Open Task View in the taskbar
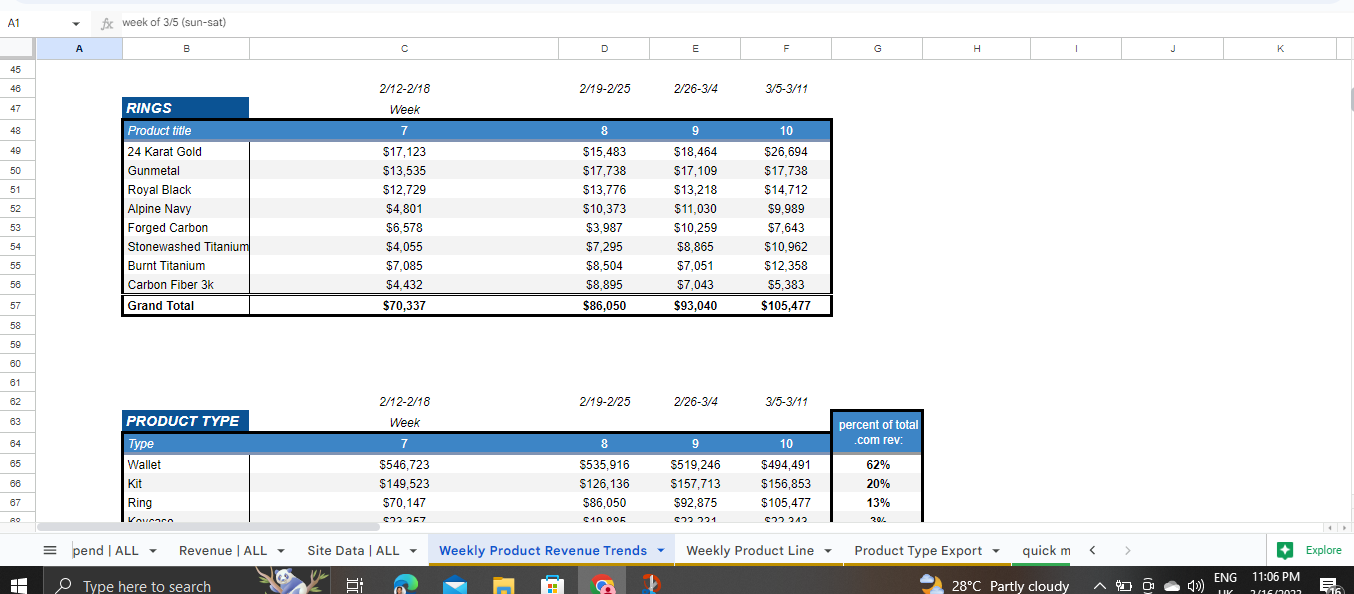This screenshot has height=594, width=1354. tap(354, 585)
